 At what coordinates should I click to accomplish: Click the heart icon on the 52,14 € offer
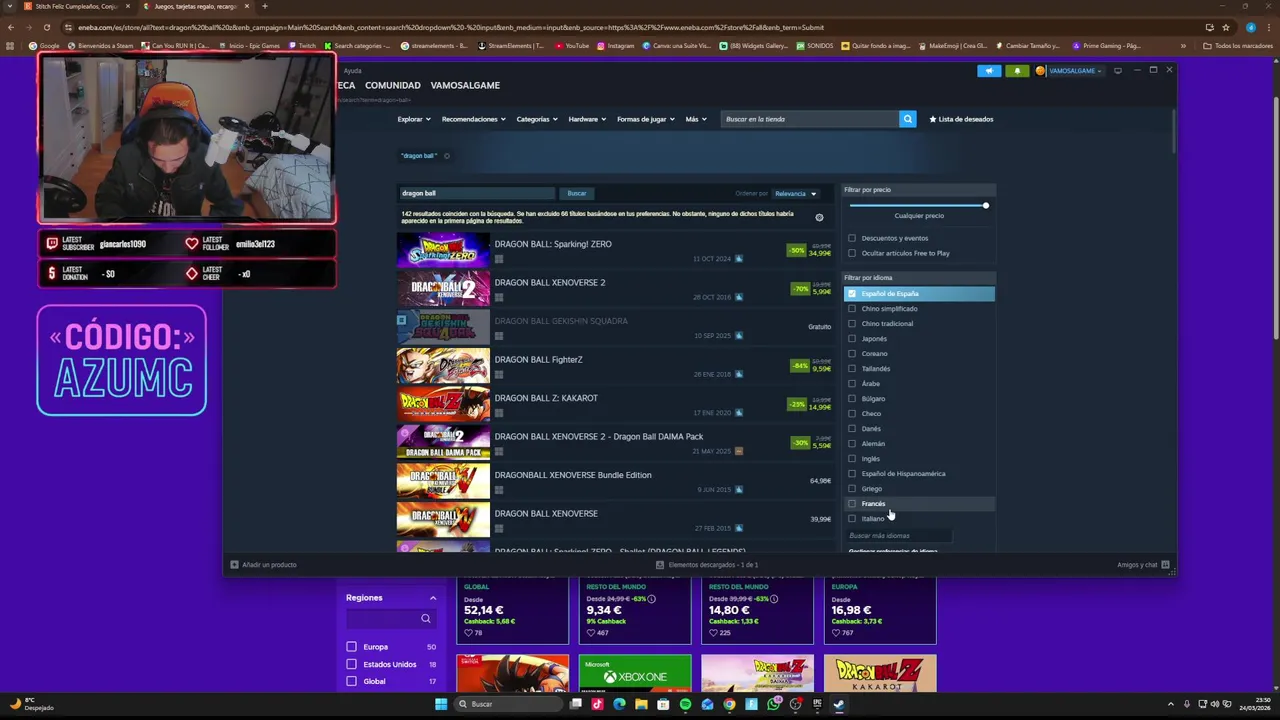[468, 633]
